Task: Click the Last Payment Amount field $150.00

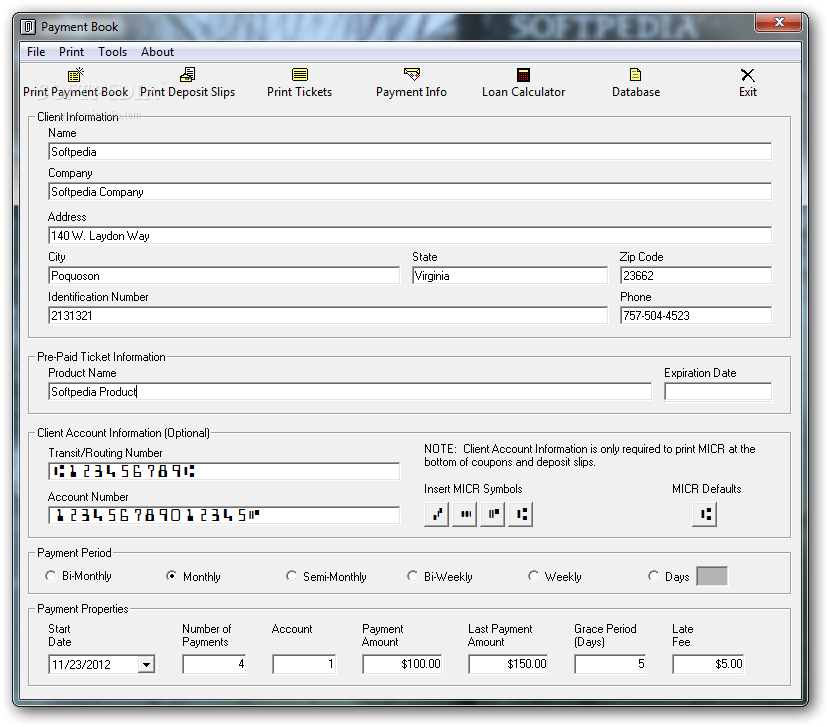Action: (509, 665)
